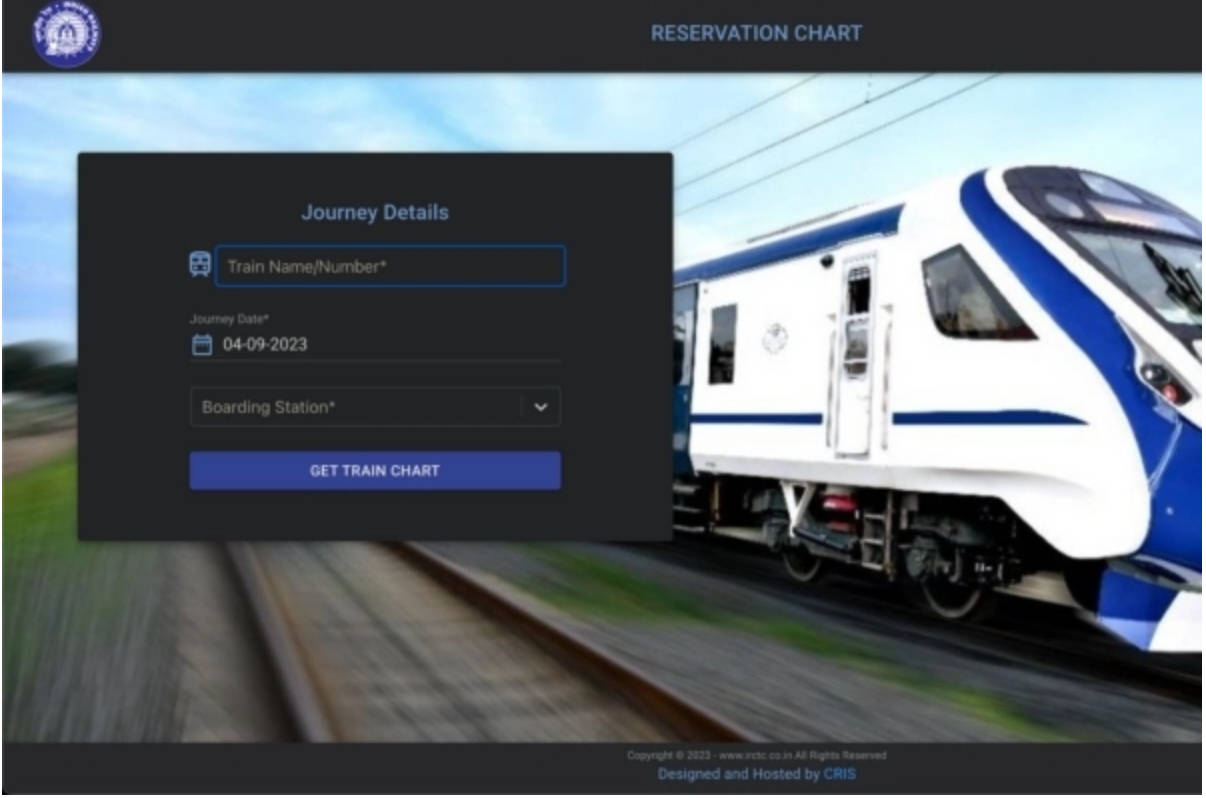Click the Journey Details heading
The height and width of the screenshot is (798, 1206).
click(375, 213)
